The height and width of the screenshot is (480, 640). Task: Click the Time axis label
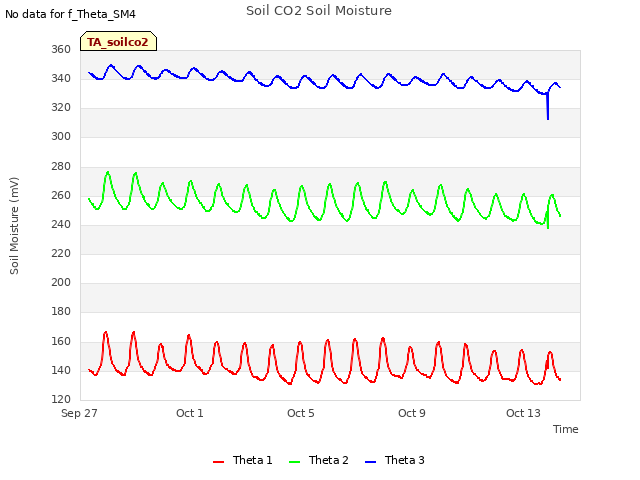pos(565,429)
